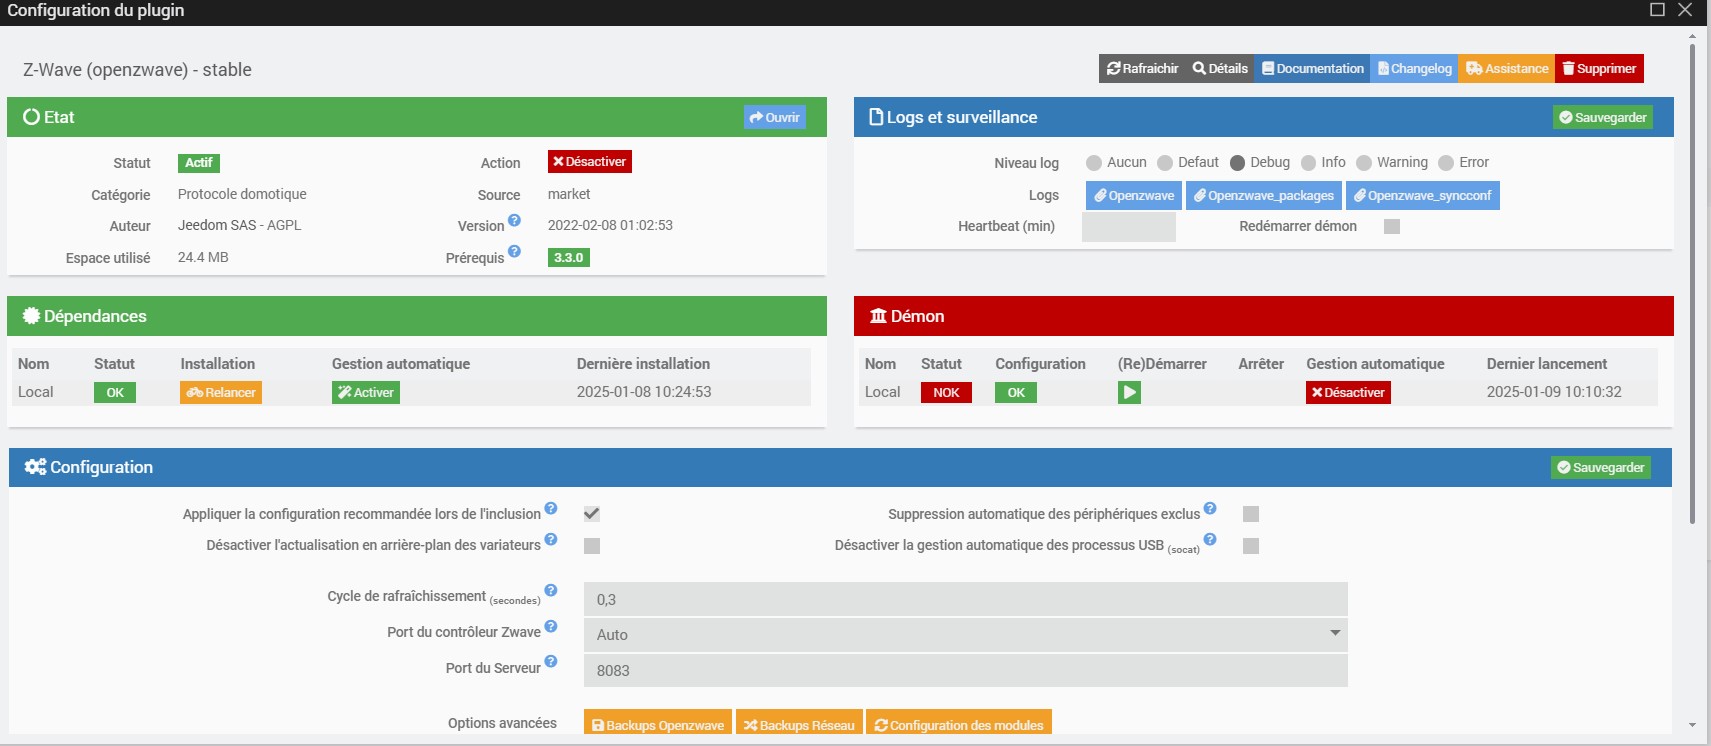Open the Openzwave log

click(x=1134, y=195)
